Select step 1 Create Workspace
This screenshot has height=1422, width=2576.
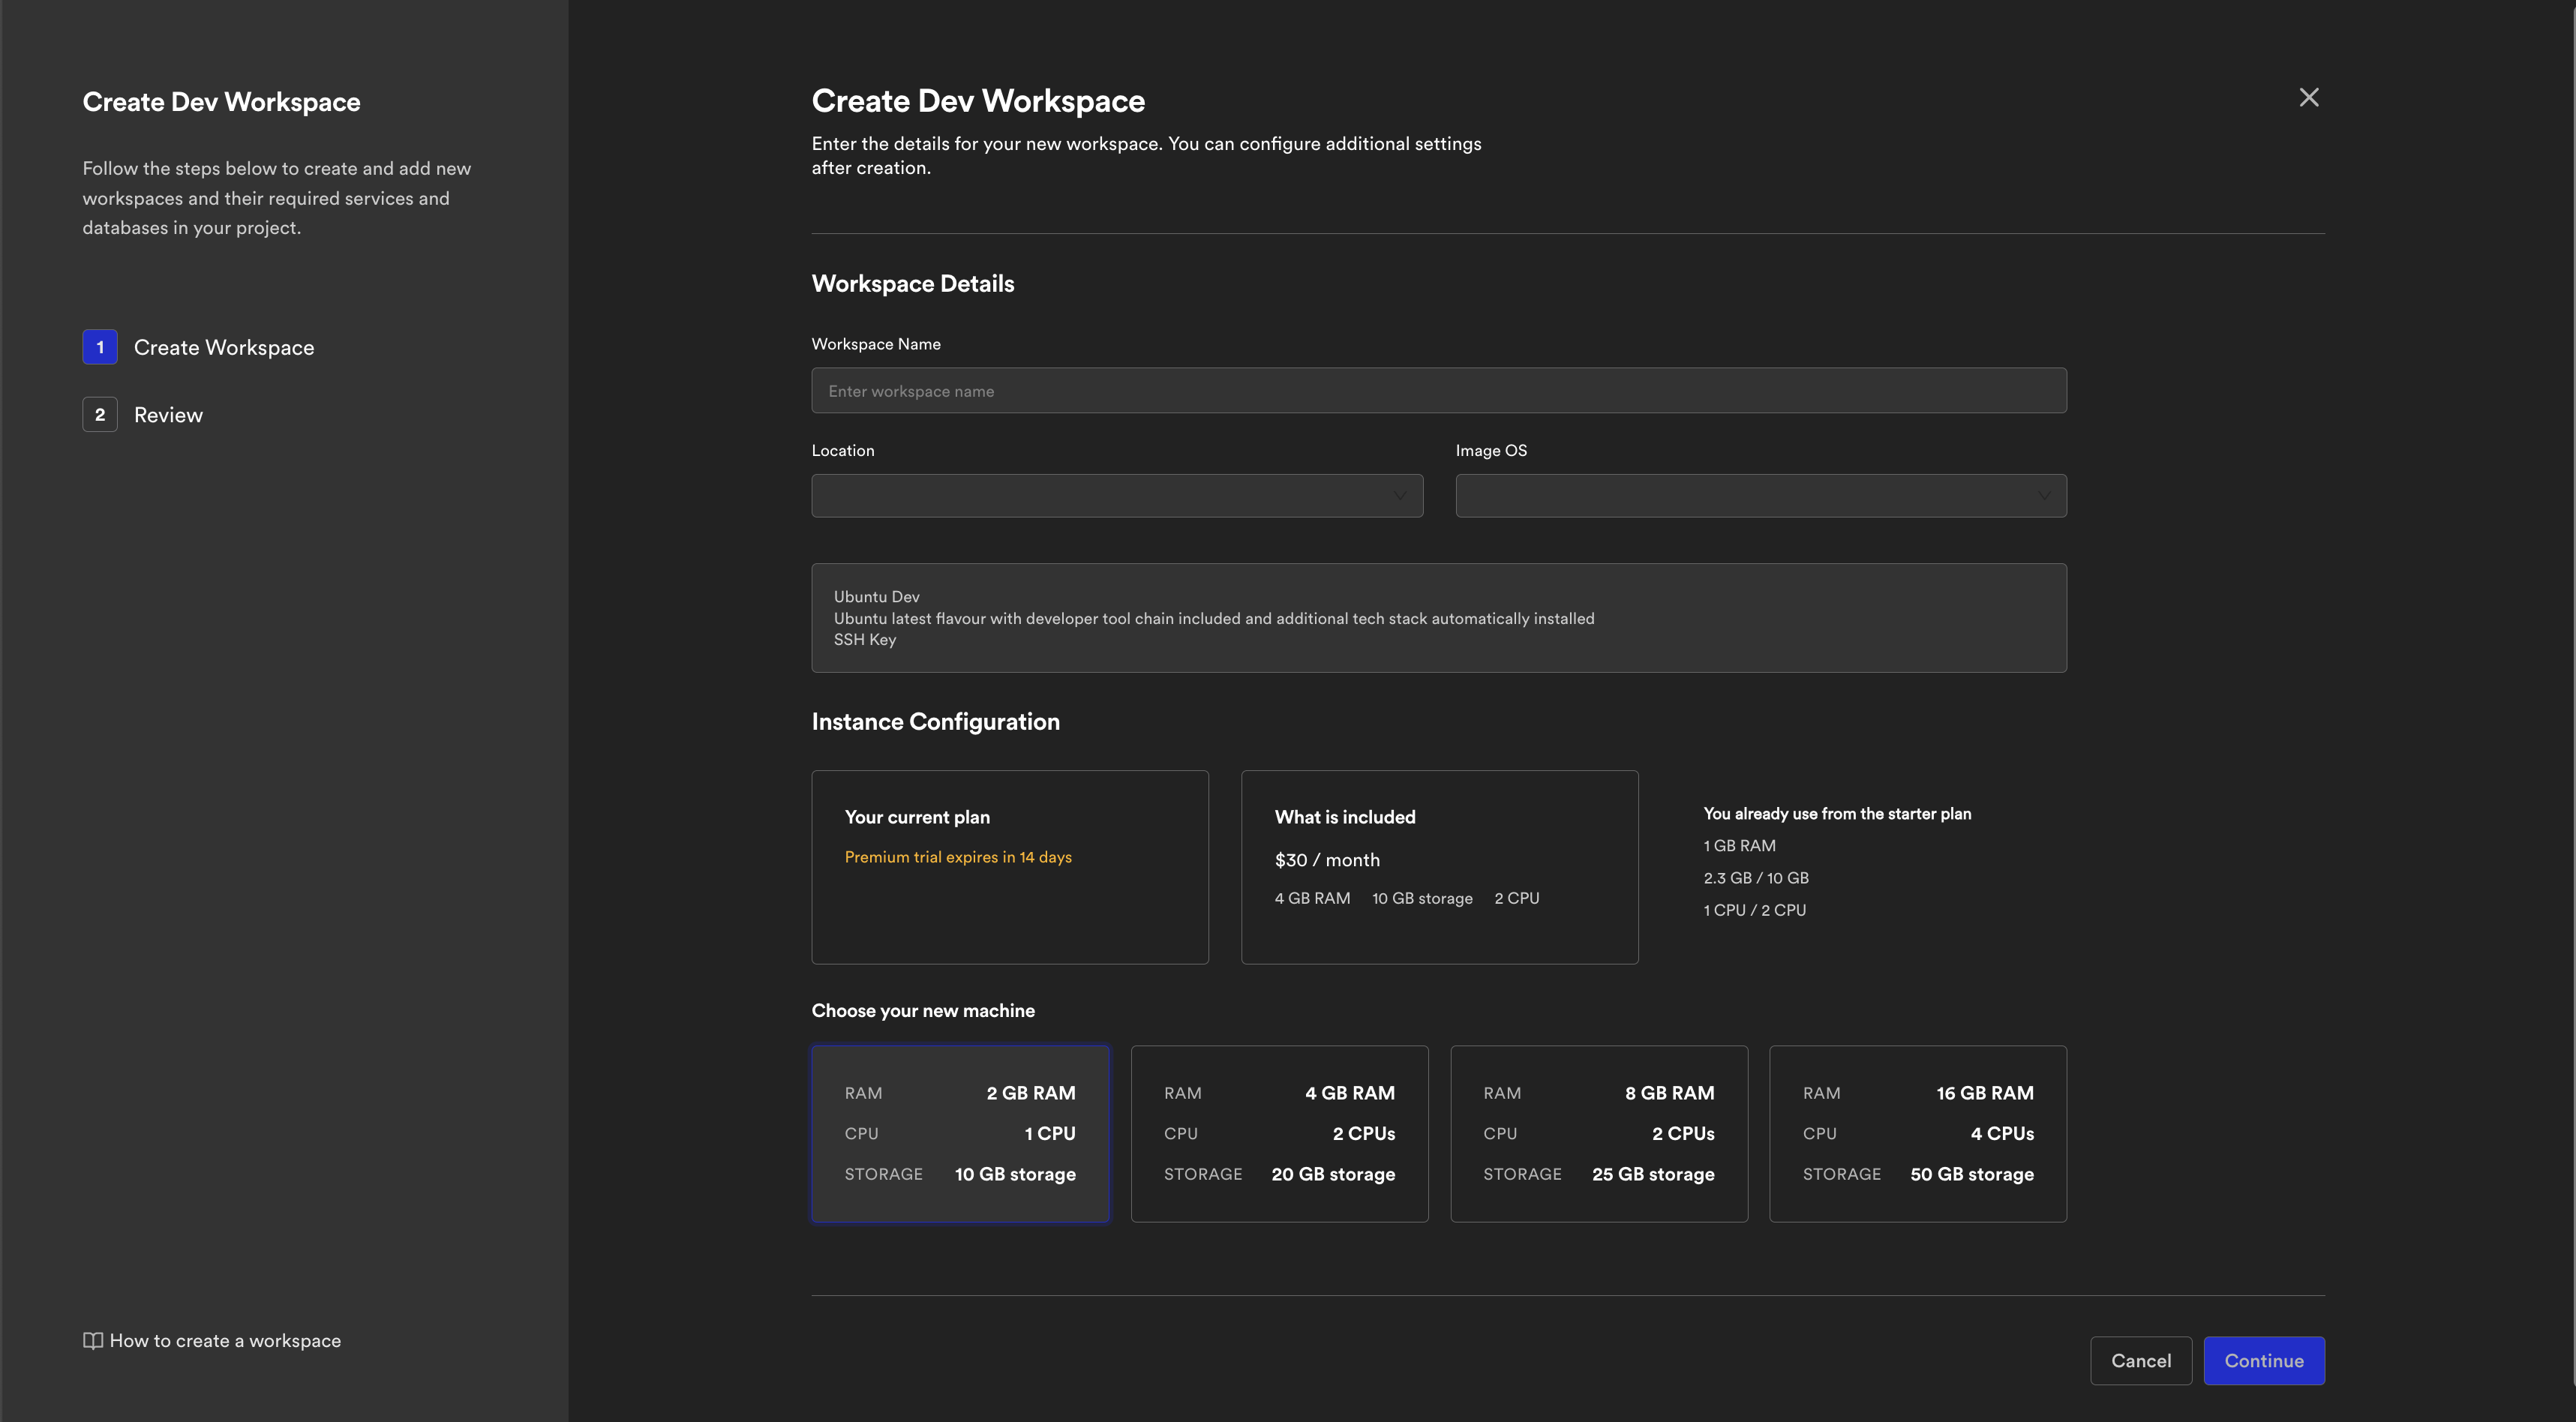coord(198,347)
